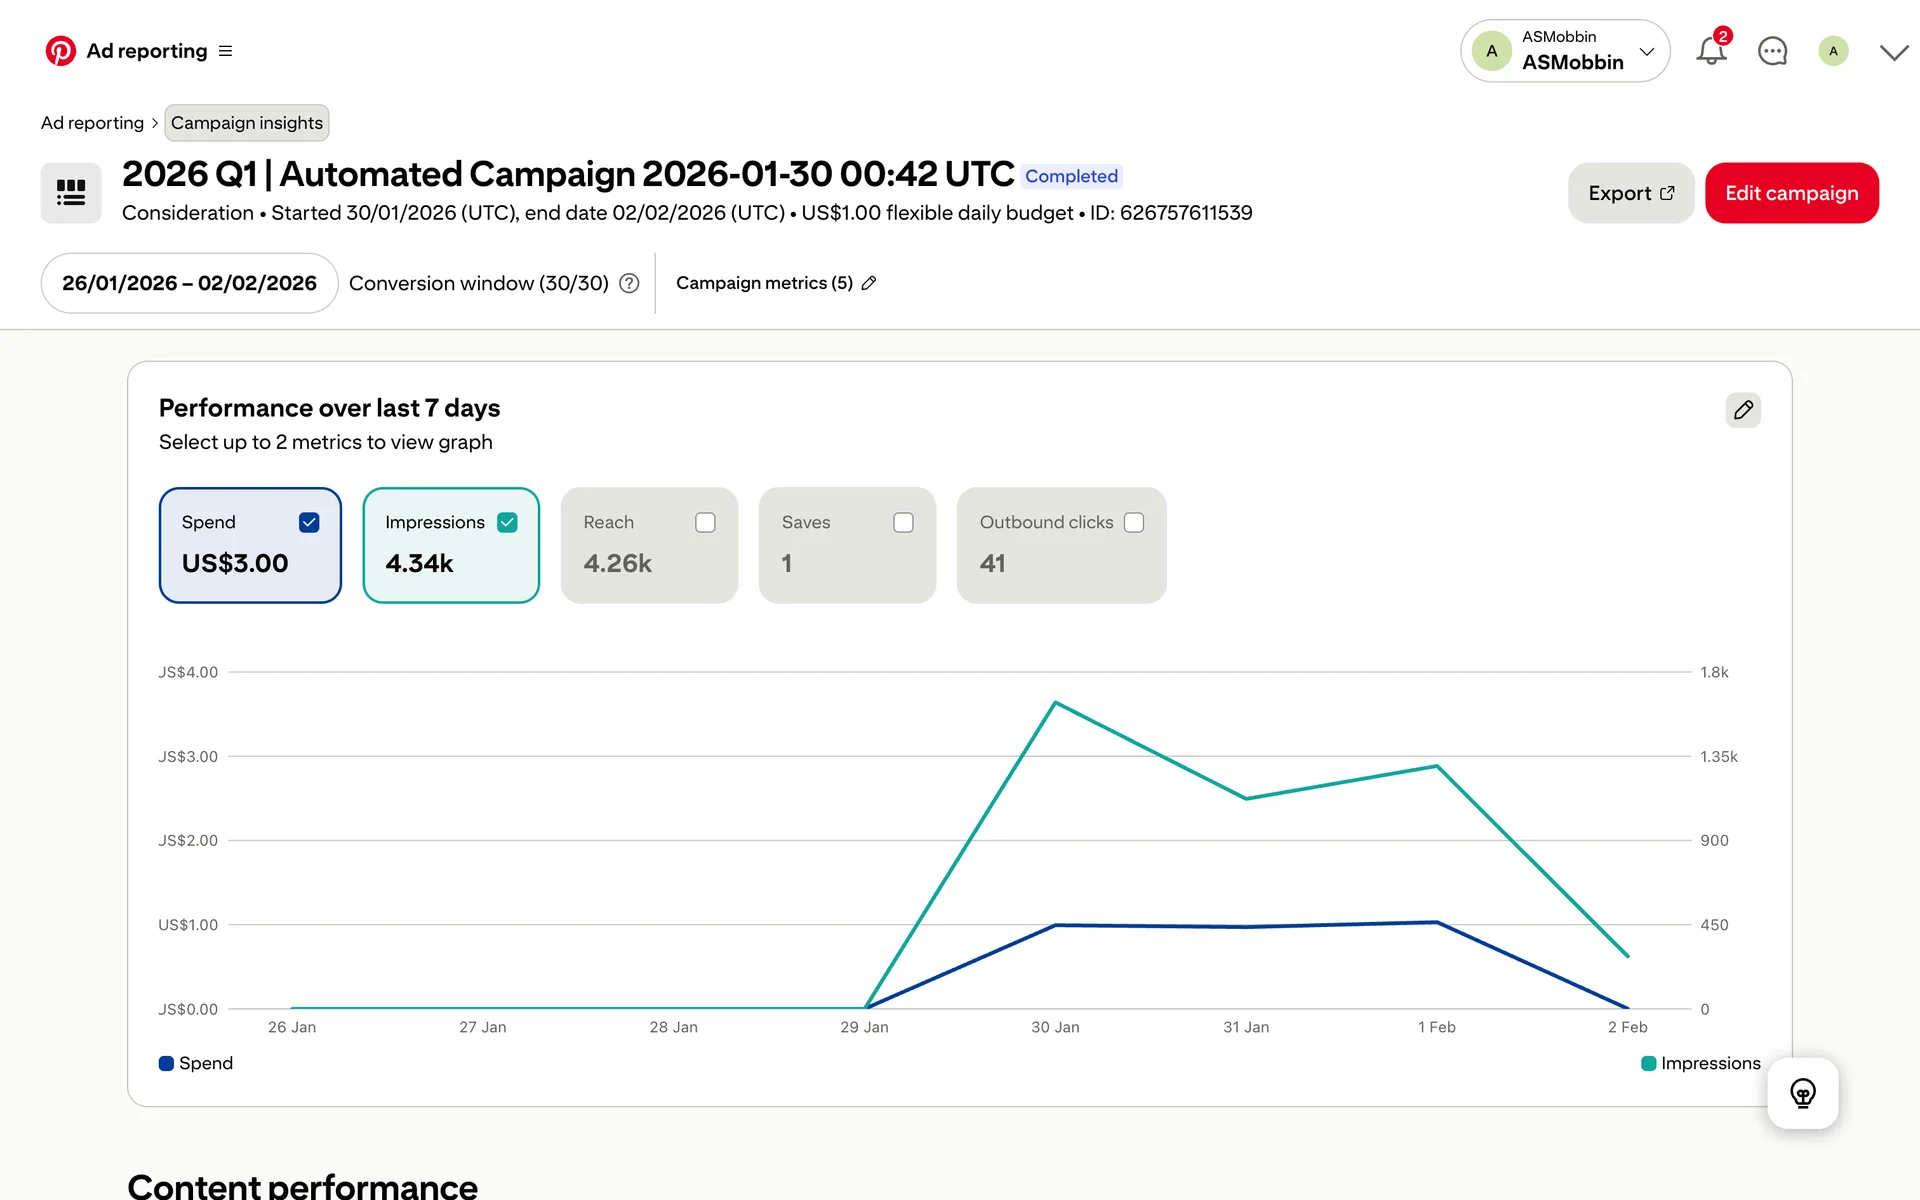
Task: Go to Ad reporting breadcrumb
Action: (x=92, y=123)
